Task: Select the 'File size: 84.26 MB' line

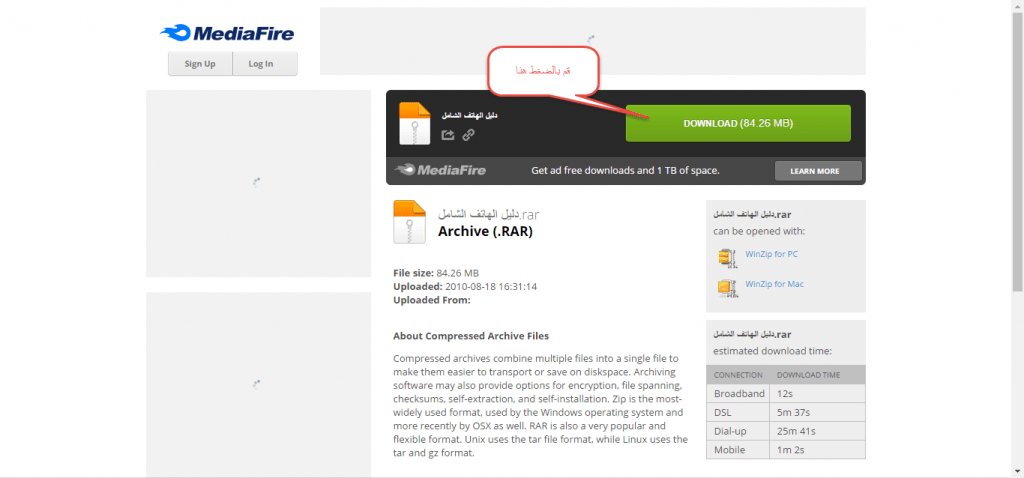Action: 436,273
